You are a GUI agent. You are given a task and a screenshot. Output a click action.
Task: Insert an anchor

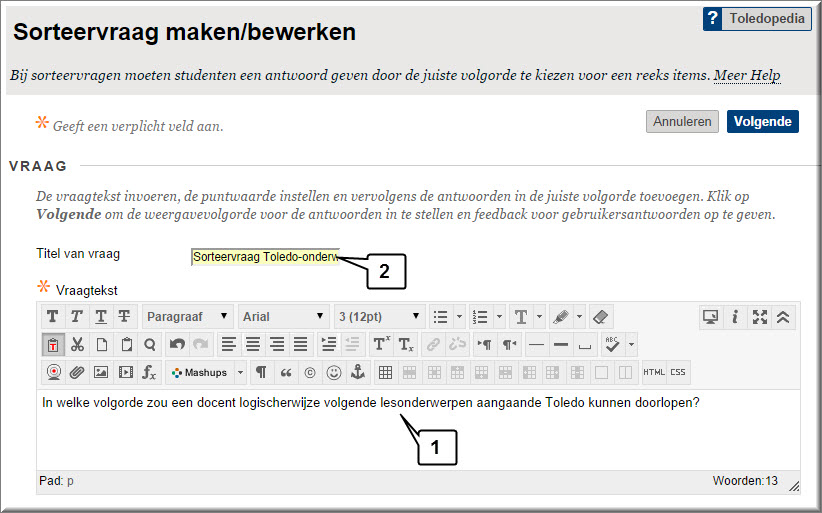pos(358,373)
